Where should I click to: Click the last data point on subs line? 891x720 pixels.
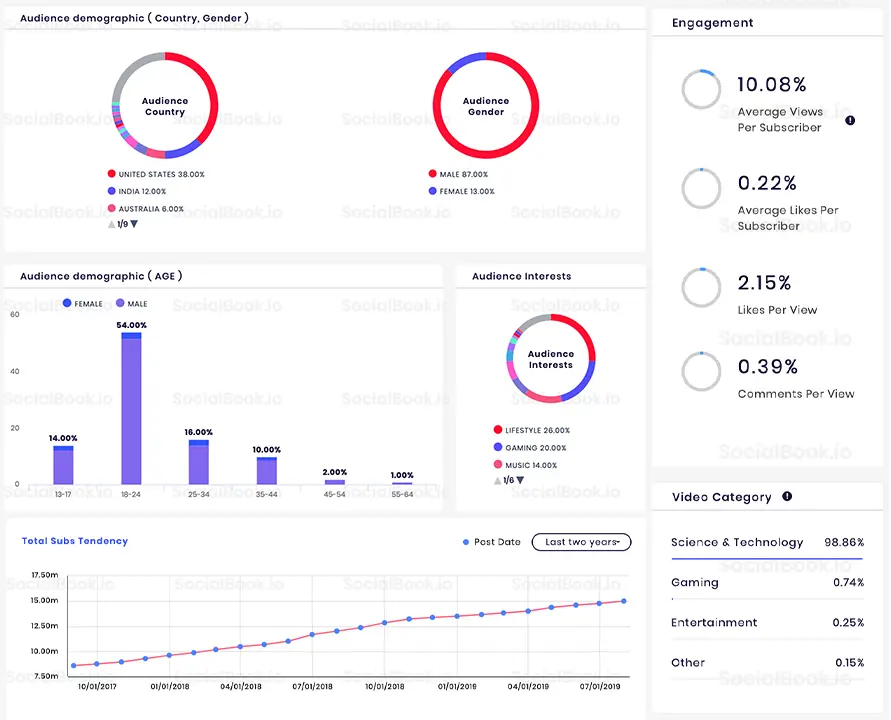pos(624,601)
